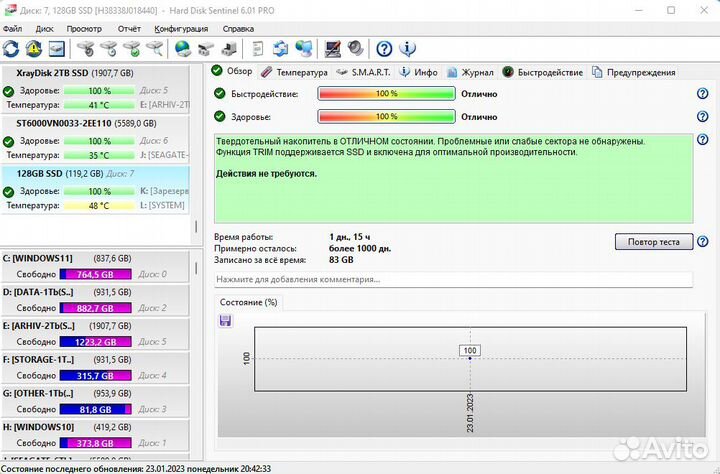Click the 41 °C temperature of XrayDisk
This screenshot has height=474, width=720.
pyautogui.click(x=99, y=105)
